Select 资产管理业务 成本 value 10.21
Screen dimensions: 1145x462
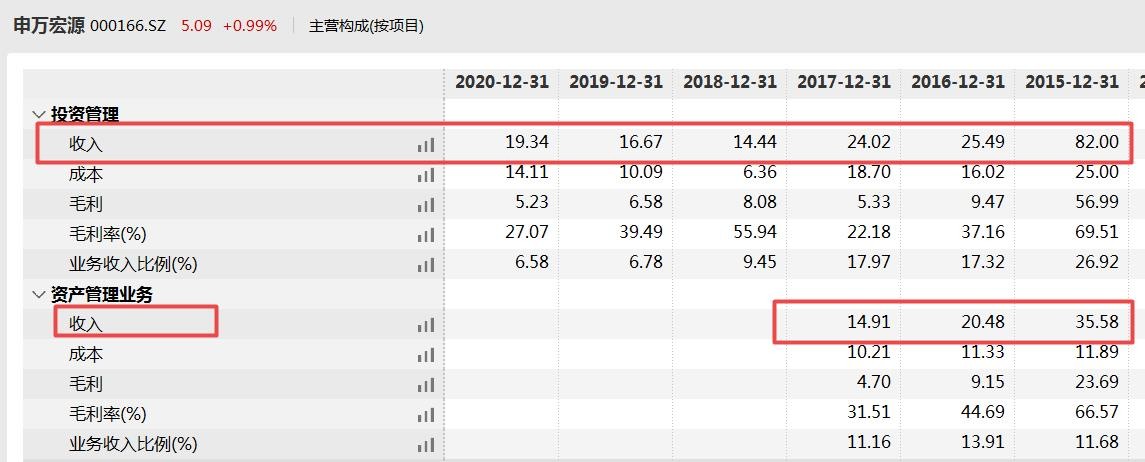[869, 353]
